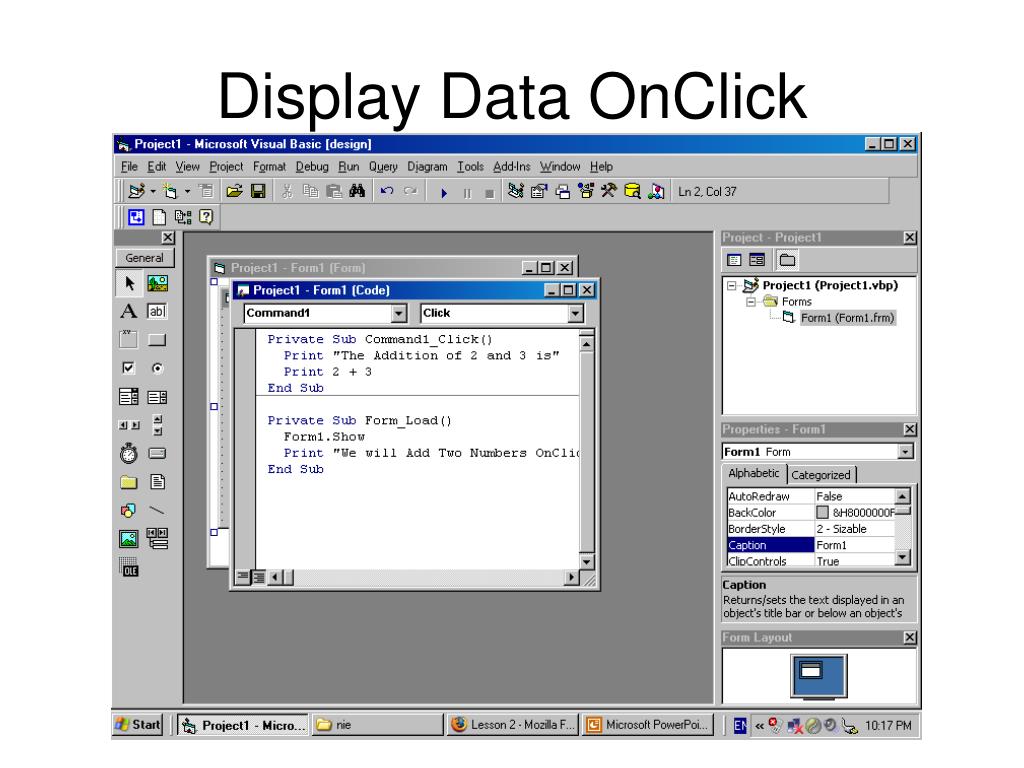Click the BackColor color swatch
The image size is (1024, 768).
[x=823, y=513]
